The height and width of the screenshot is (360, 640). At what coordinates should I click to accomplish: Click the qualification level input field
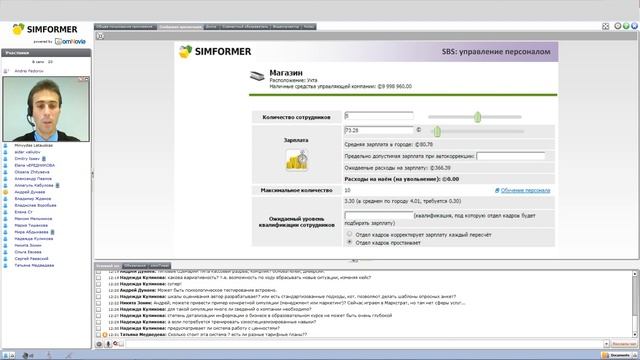coord(379,215)
